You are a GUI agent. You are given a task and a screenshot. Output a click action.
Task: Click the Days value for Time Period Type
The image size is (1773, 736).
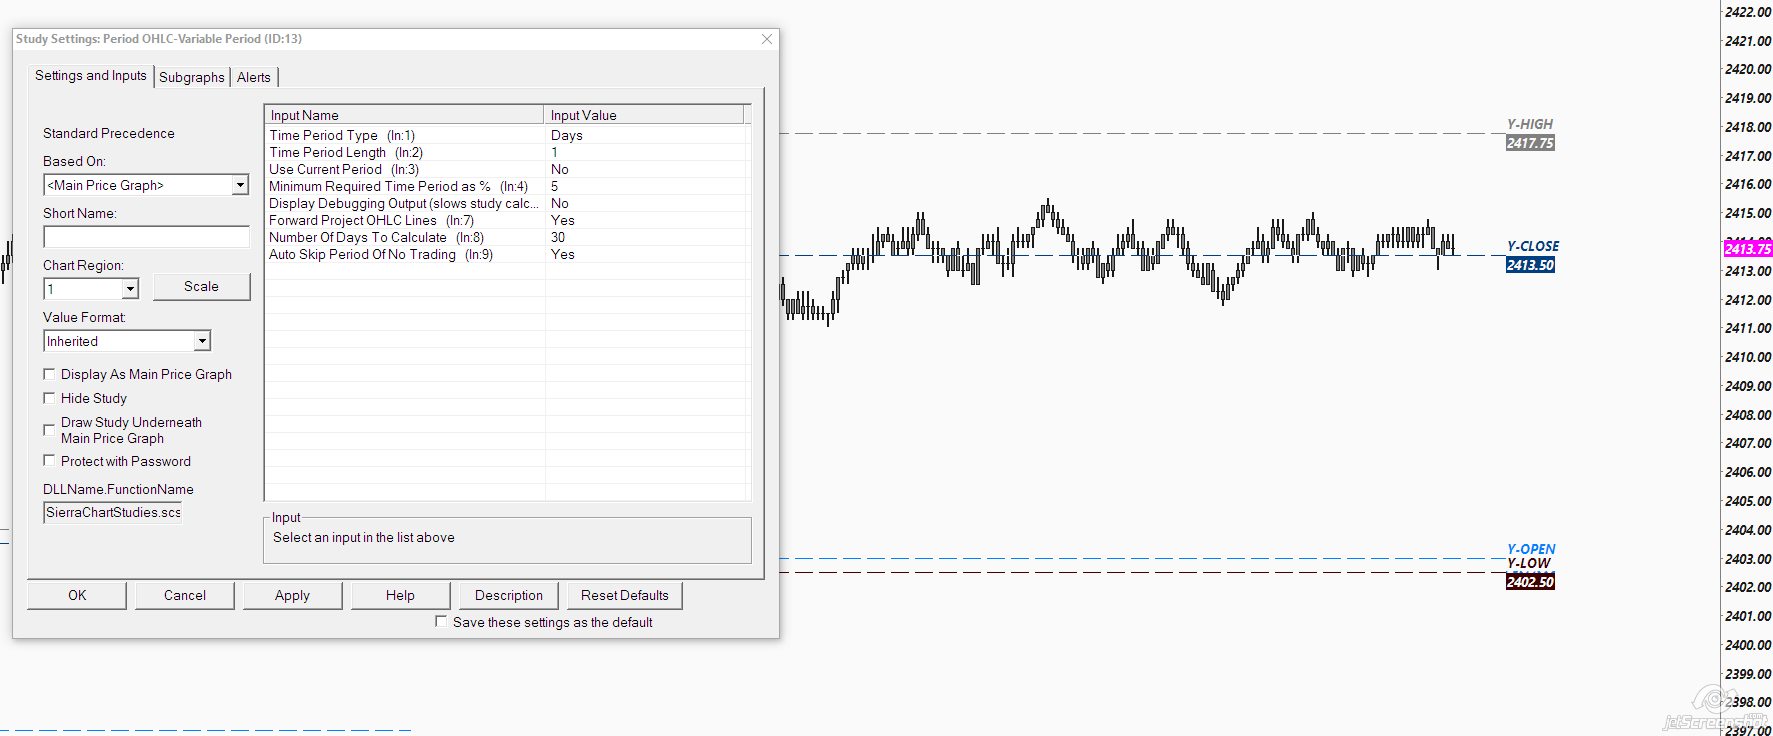pyautogui.click(x=567, y=135)
